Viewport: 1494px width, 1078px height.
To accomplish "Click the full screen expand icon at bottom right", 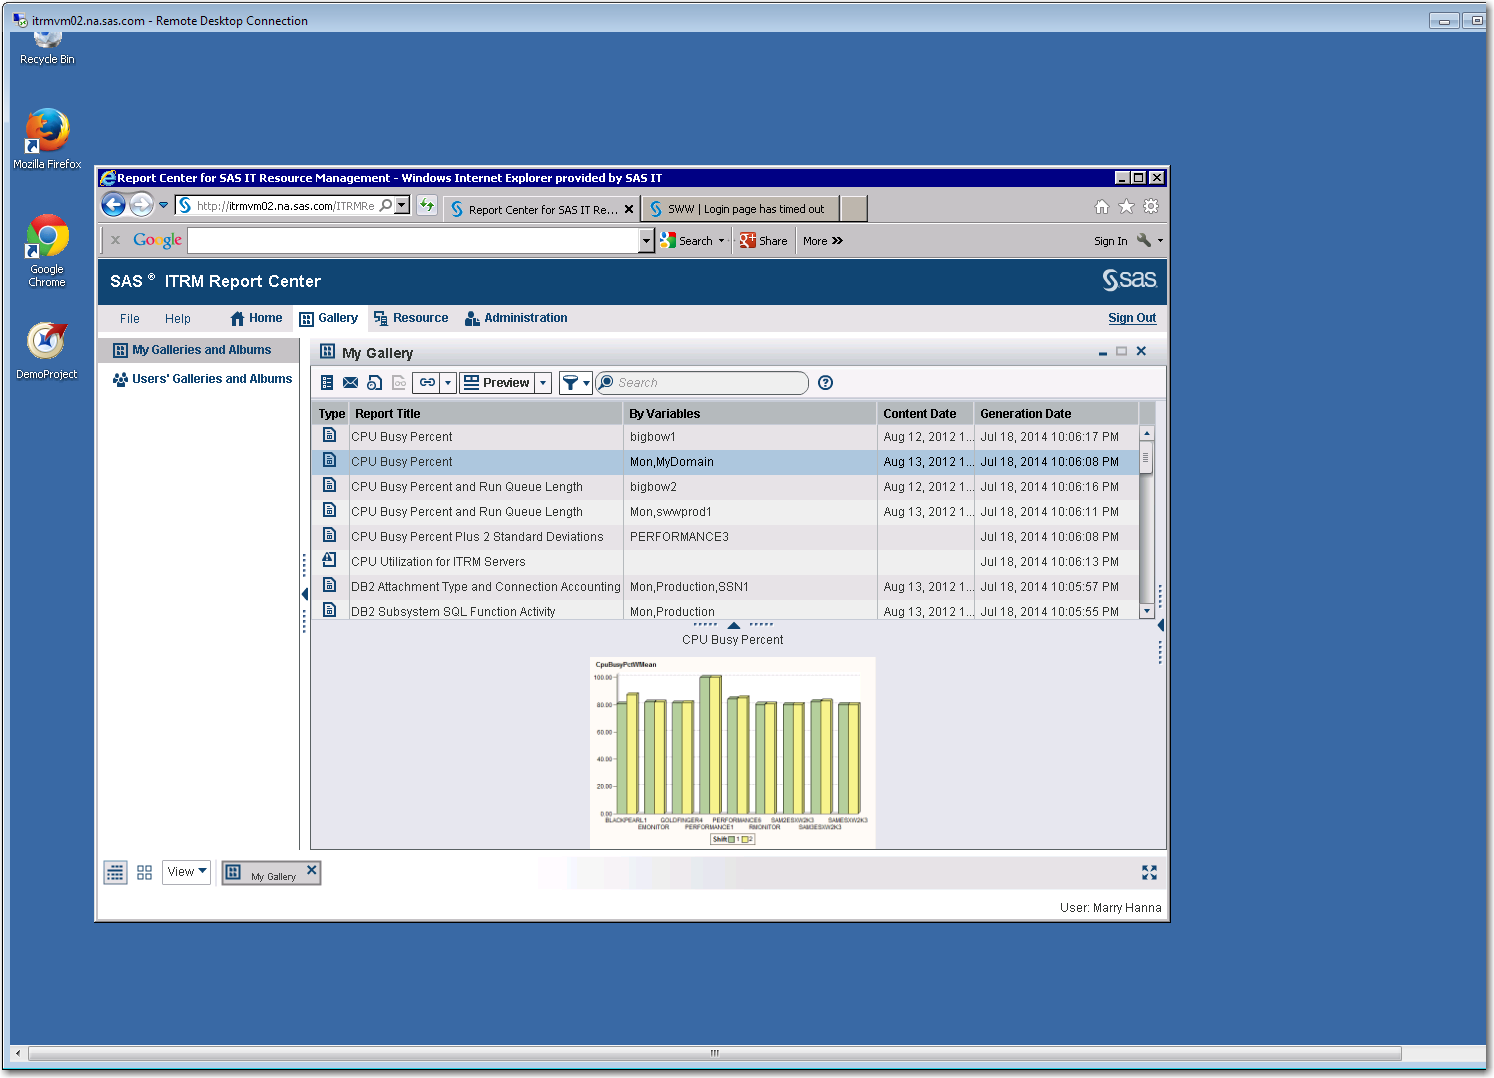I will point(1149,873).
